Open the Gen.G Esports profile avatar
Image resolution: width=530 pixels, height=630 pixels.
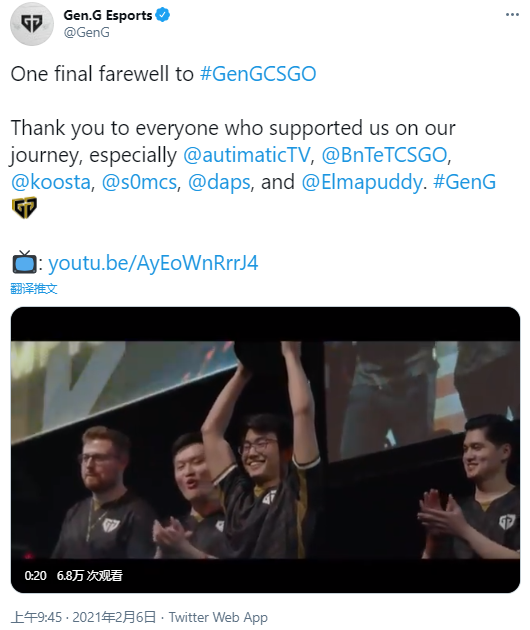[x=32, y=24]
